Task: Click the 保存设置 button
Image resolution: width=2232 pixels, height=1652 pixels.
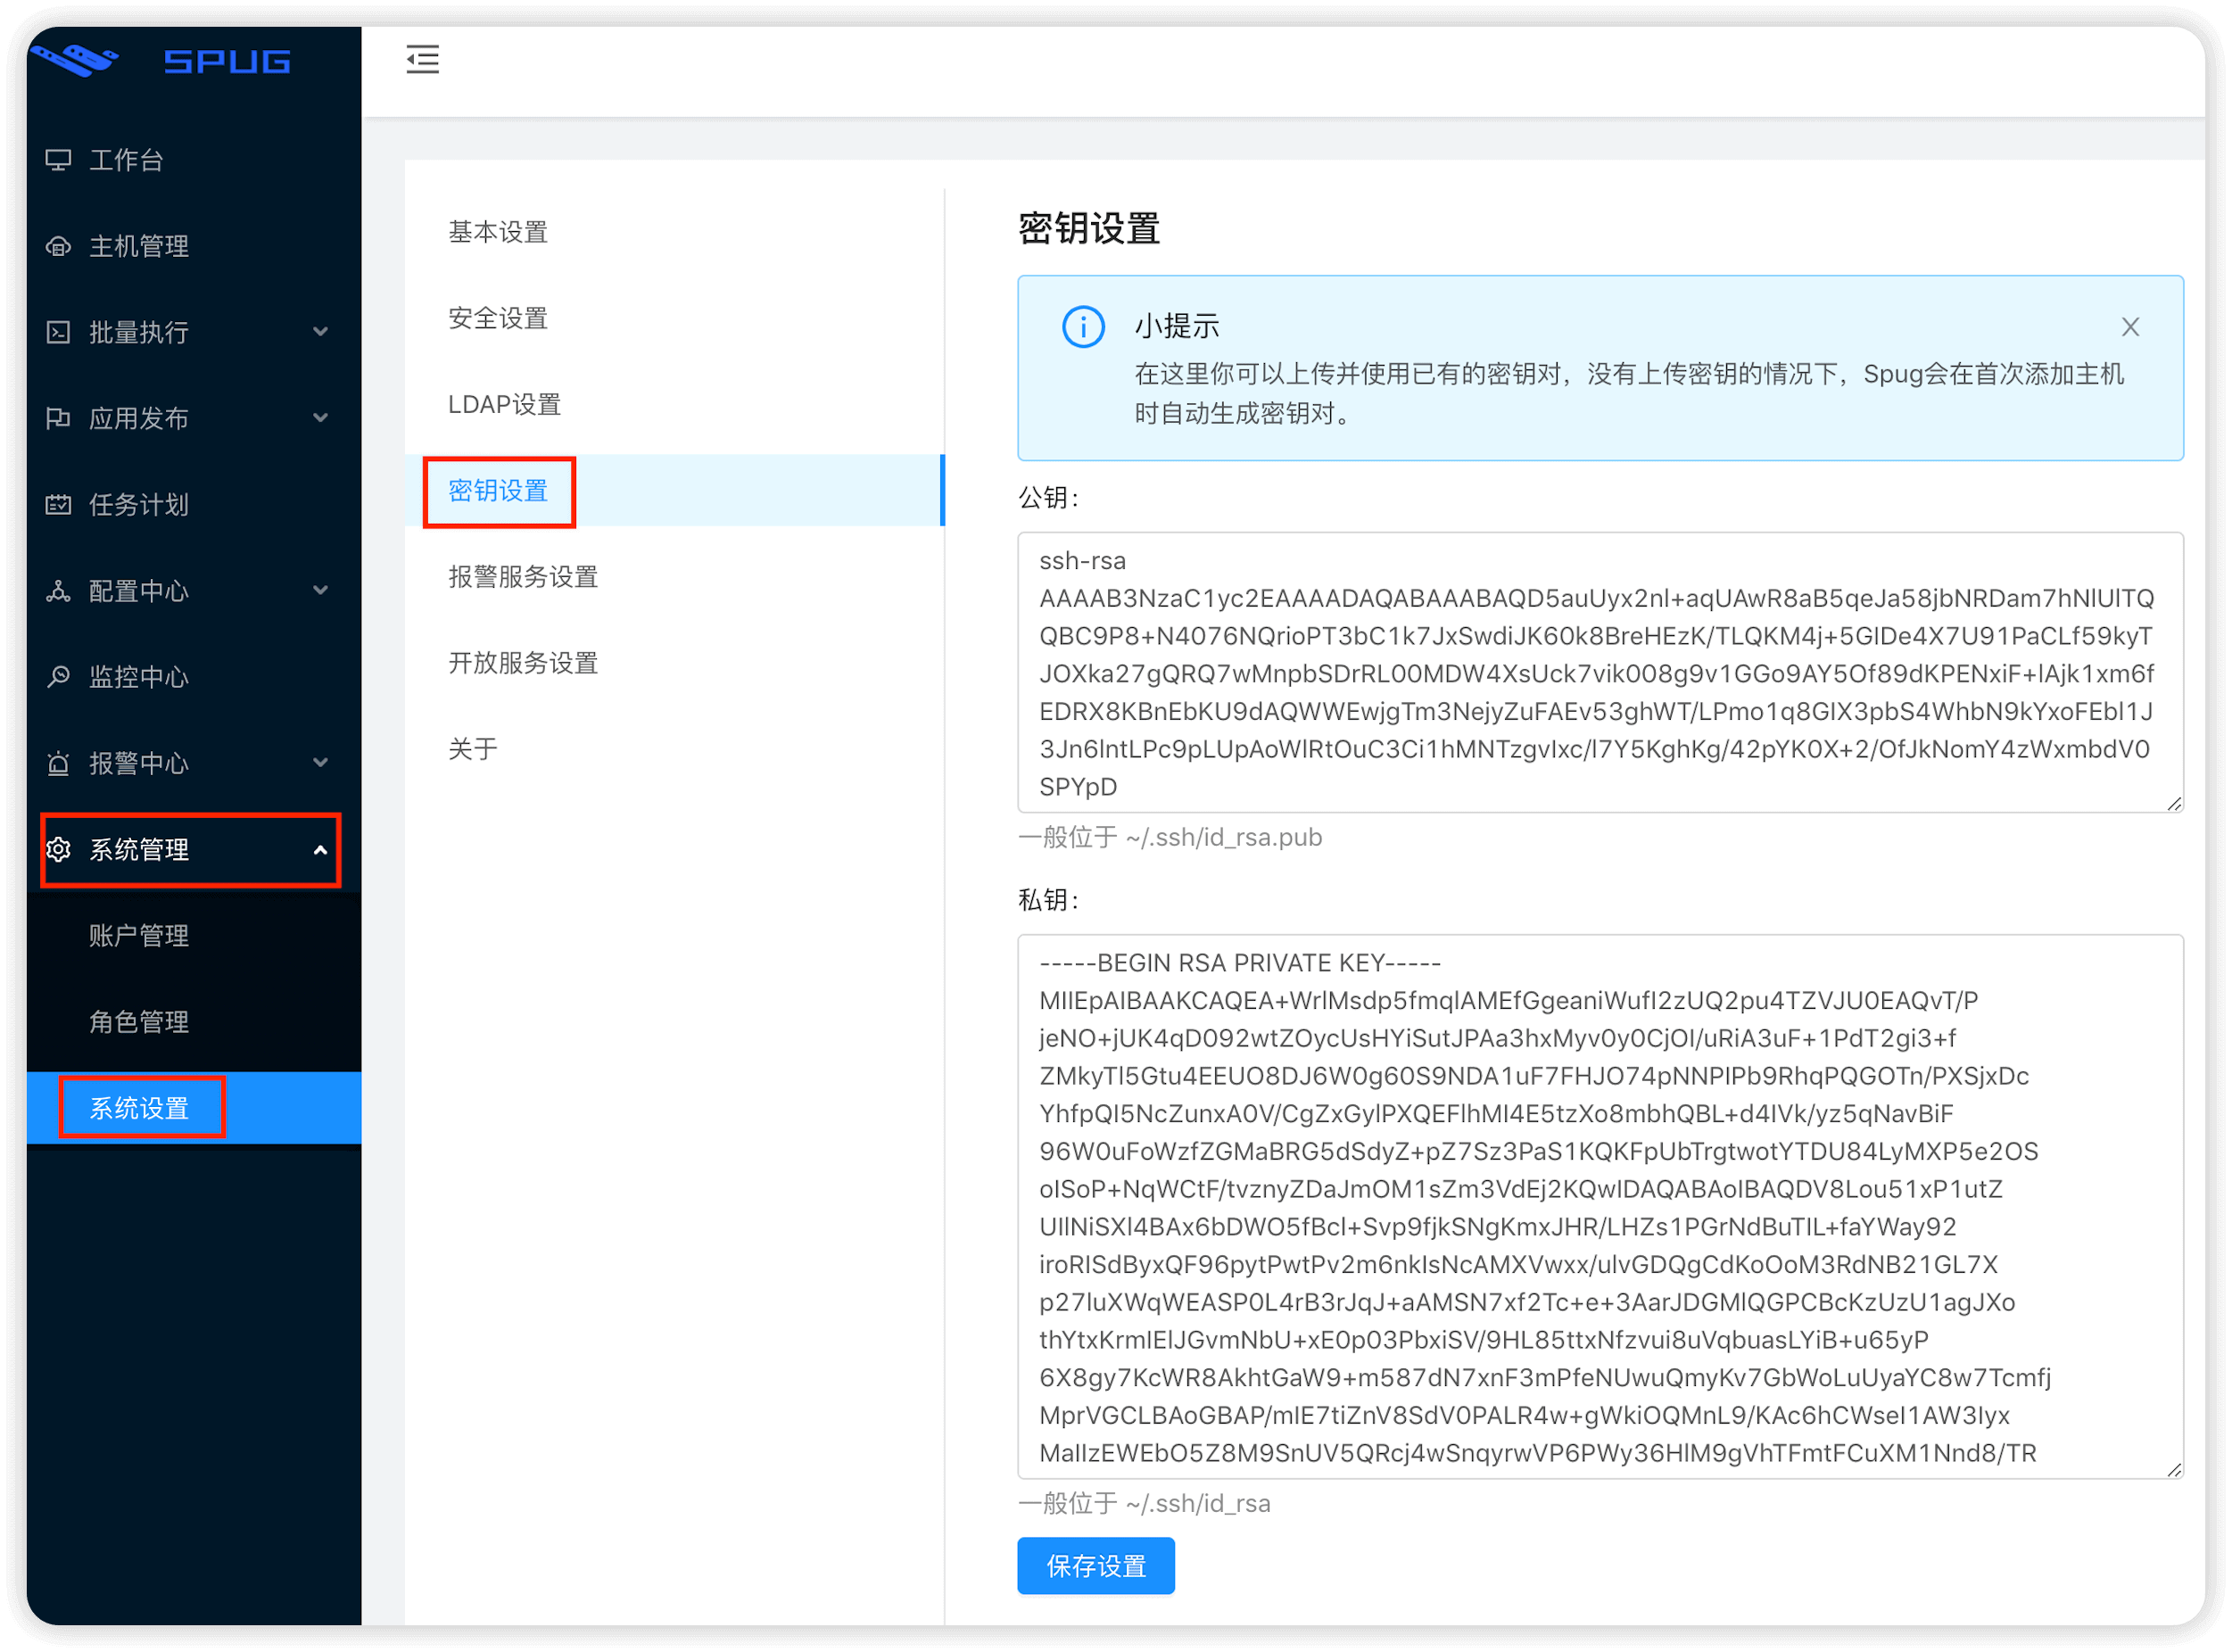Action: [1095, 1566]
